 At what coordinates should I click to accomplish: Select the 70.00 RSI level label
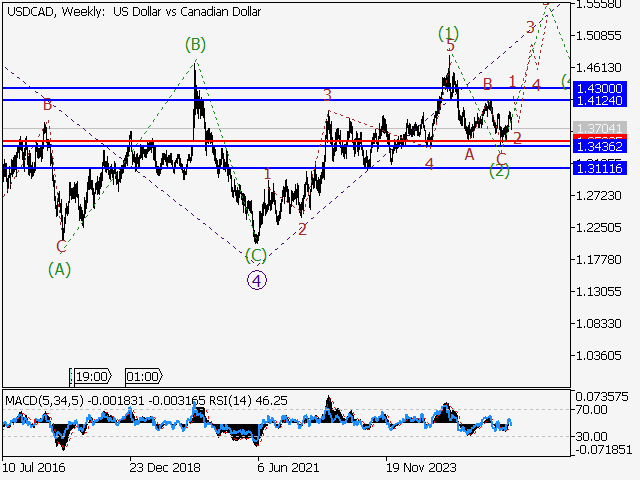[x=590, y=409]
